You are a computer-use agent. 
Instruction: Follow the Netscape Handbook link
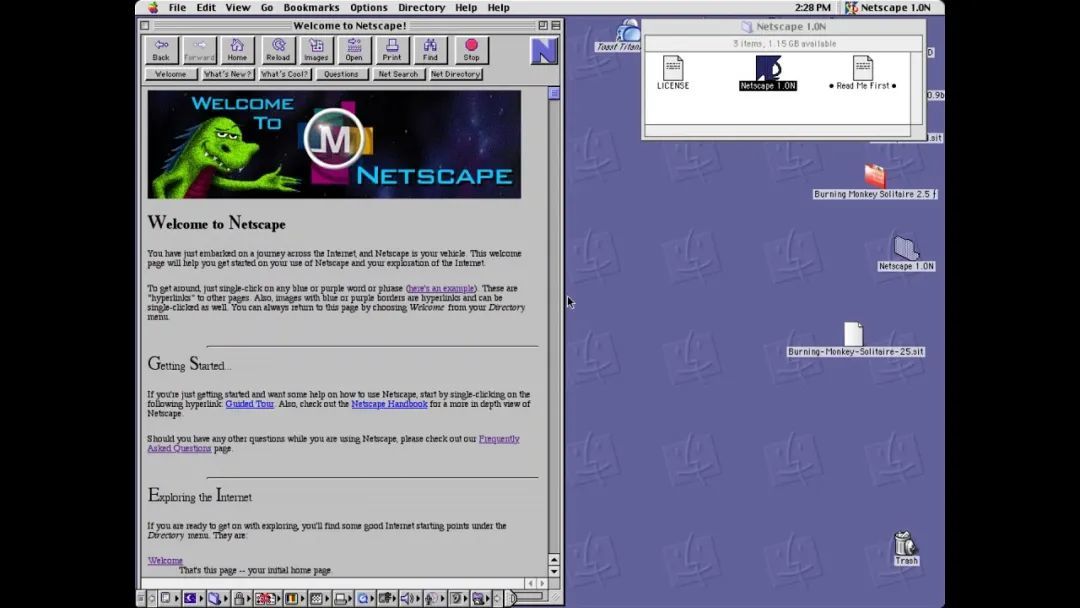389,404
